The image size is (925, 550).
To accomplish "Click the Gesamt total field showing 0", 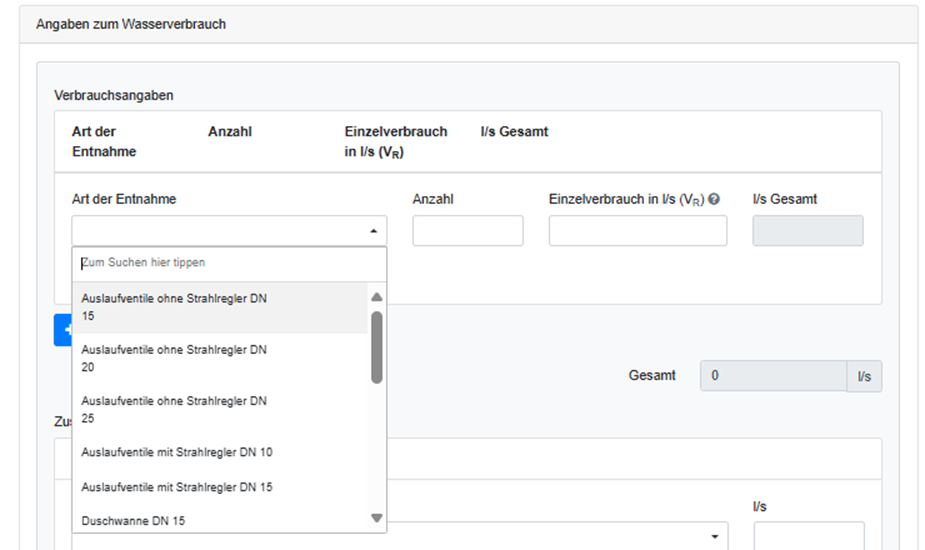I will (773, 376).
